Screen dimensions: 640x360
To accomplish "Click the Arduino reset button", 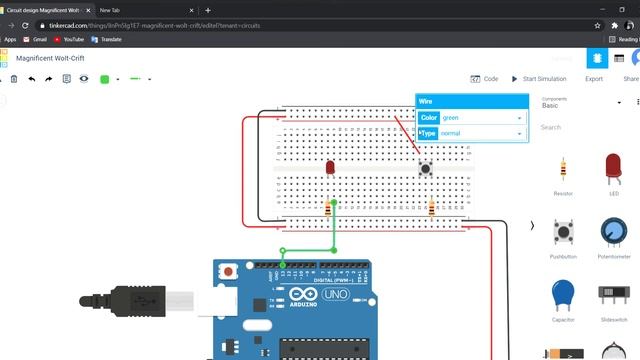I will click(x=228, y=271).
